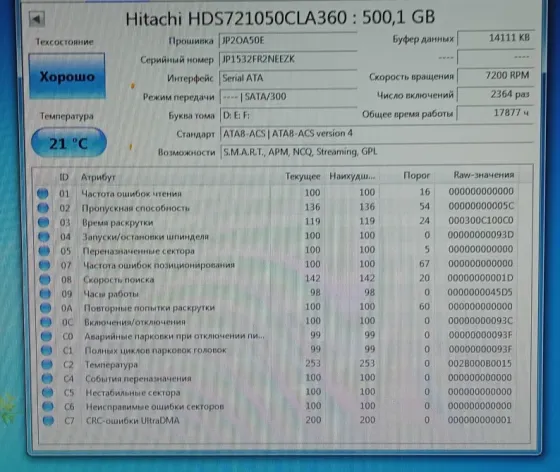
Task: Click the Текущее column header
Action: [303, 176]
